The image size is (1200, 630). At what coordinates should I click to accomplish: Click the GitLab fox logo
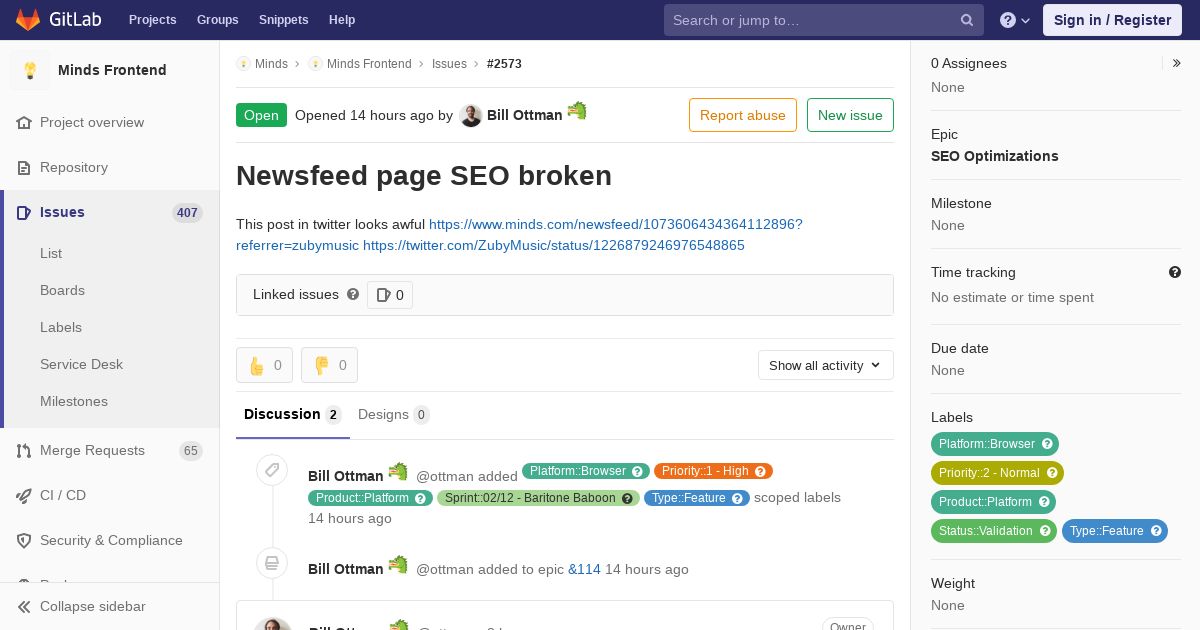(29, 20)
